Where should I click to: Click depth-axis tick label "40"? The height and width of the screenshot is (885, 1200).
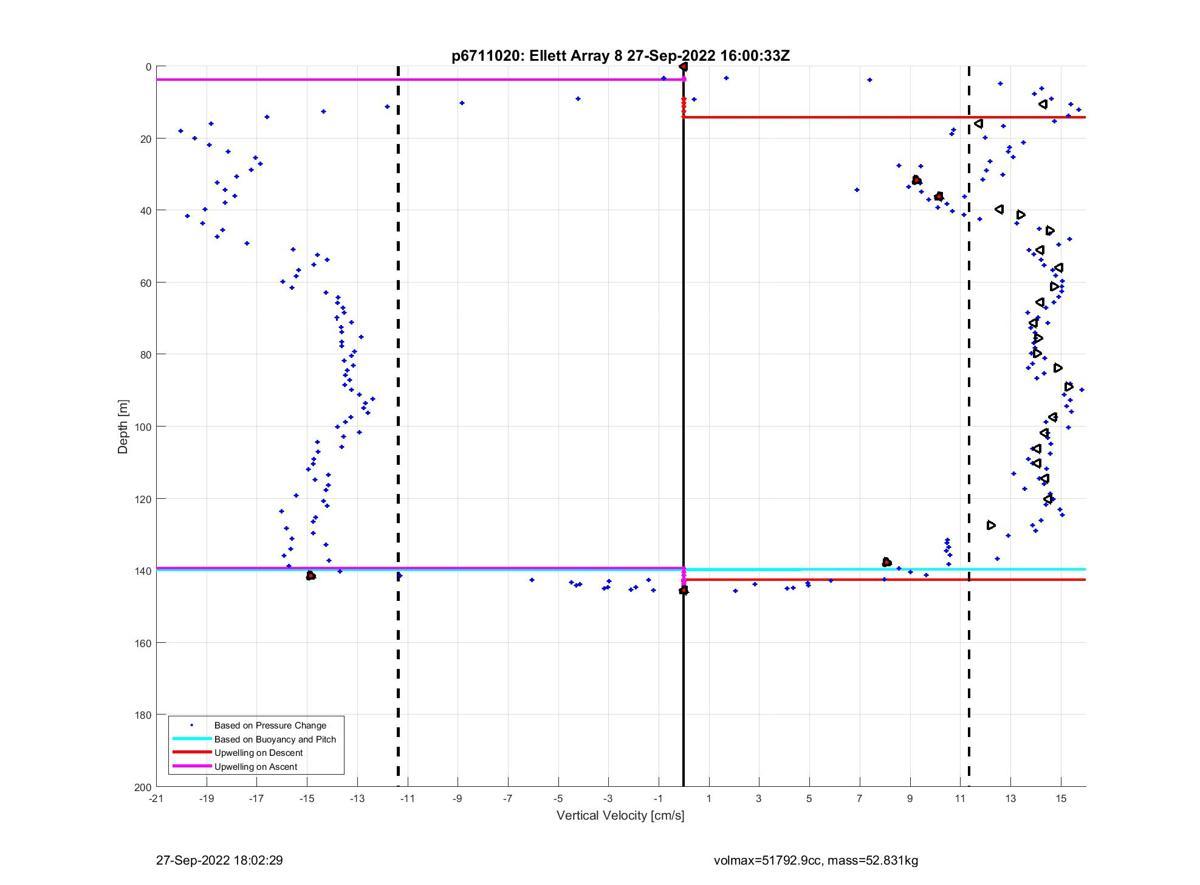tap(145, 211)
